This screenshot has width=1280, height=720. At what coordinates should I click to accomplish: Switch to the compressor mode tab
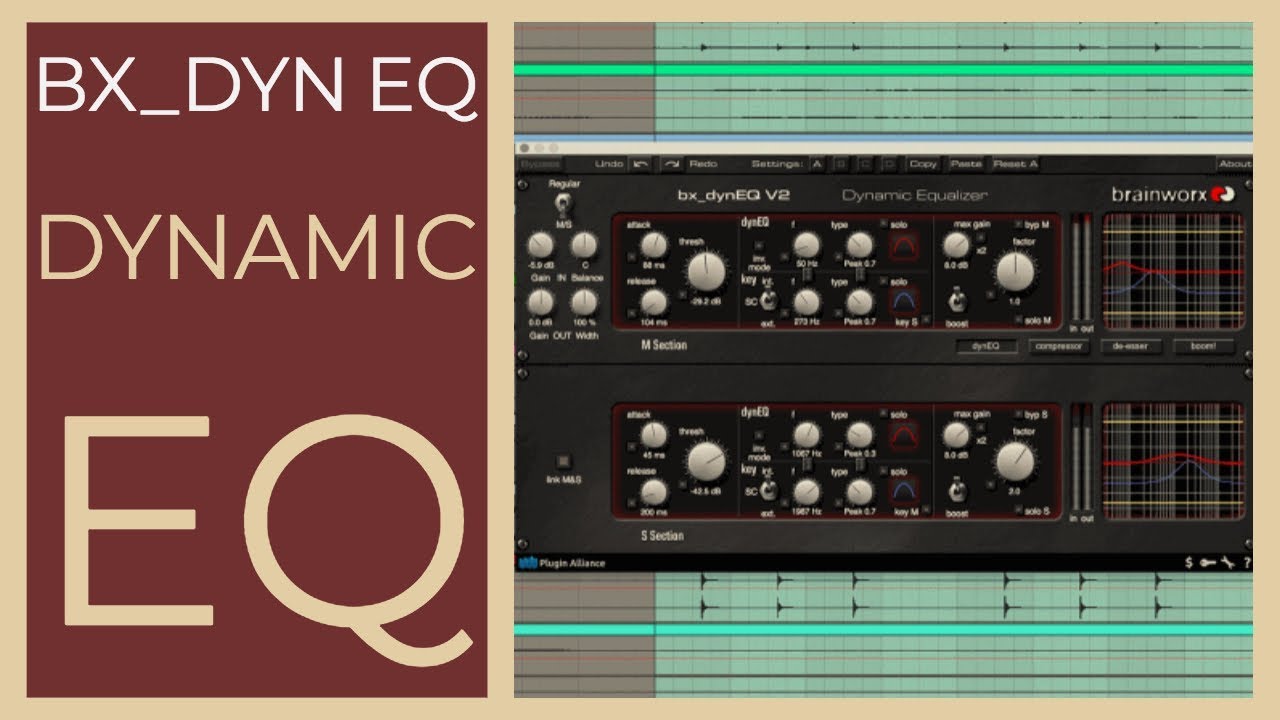[1059, 347]
